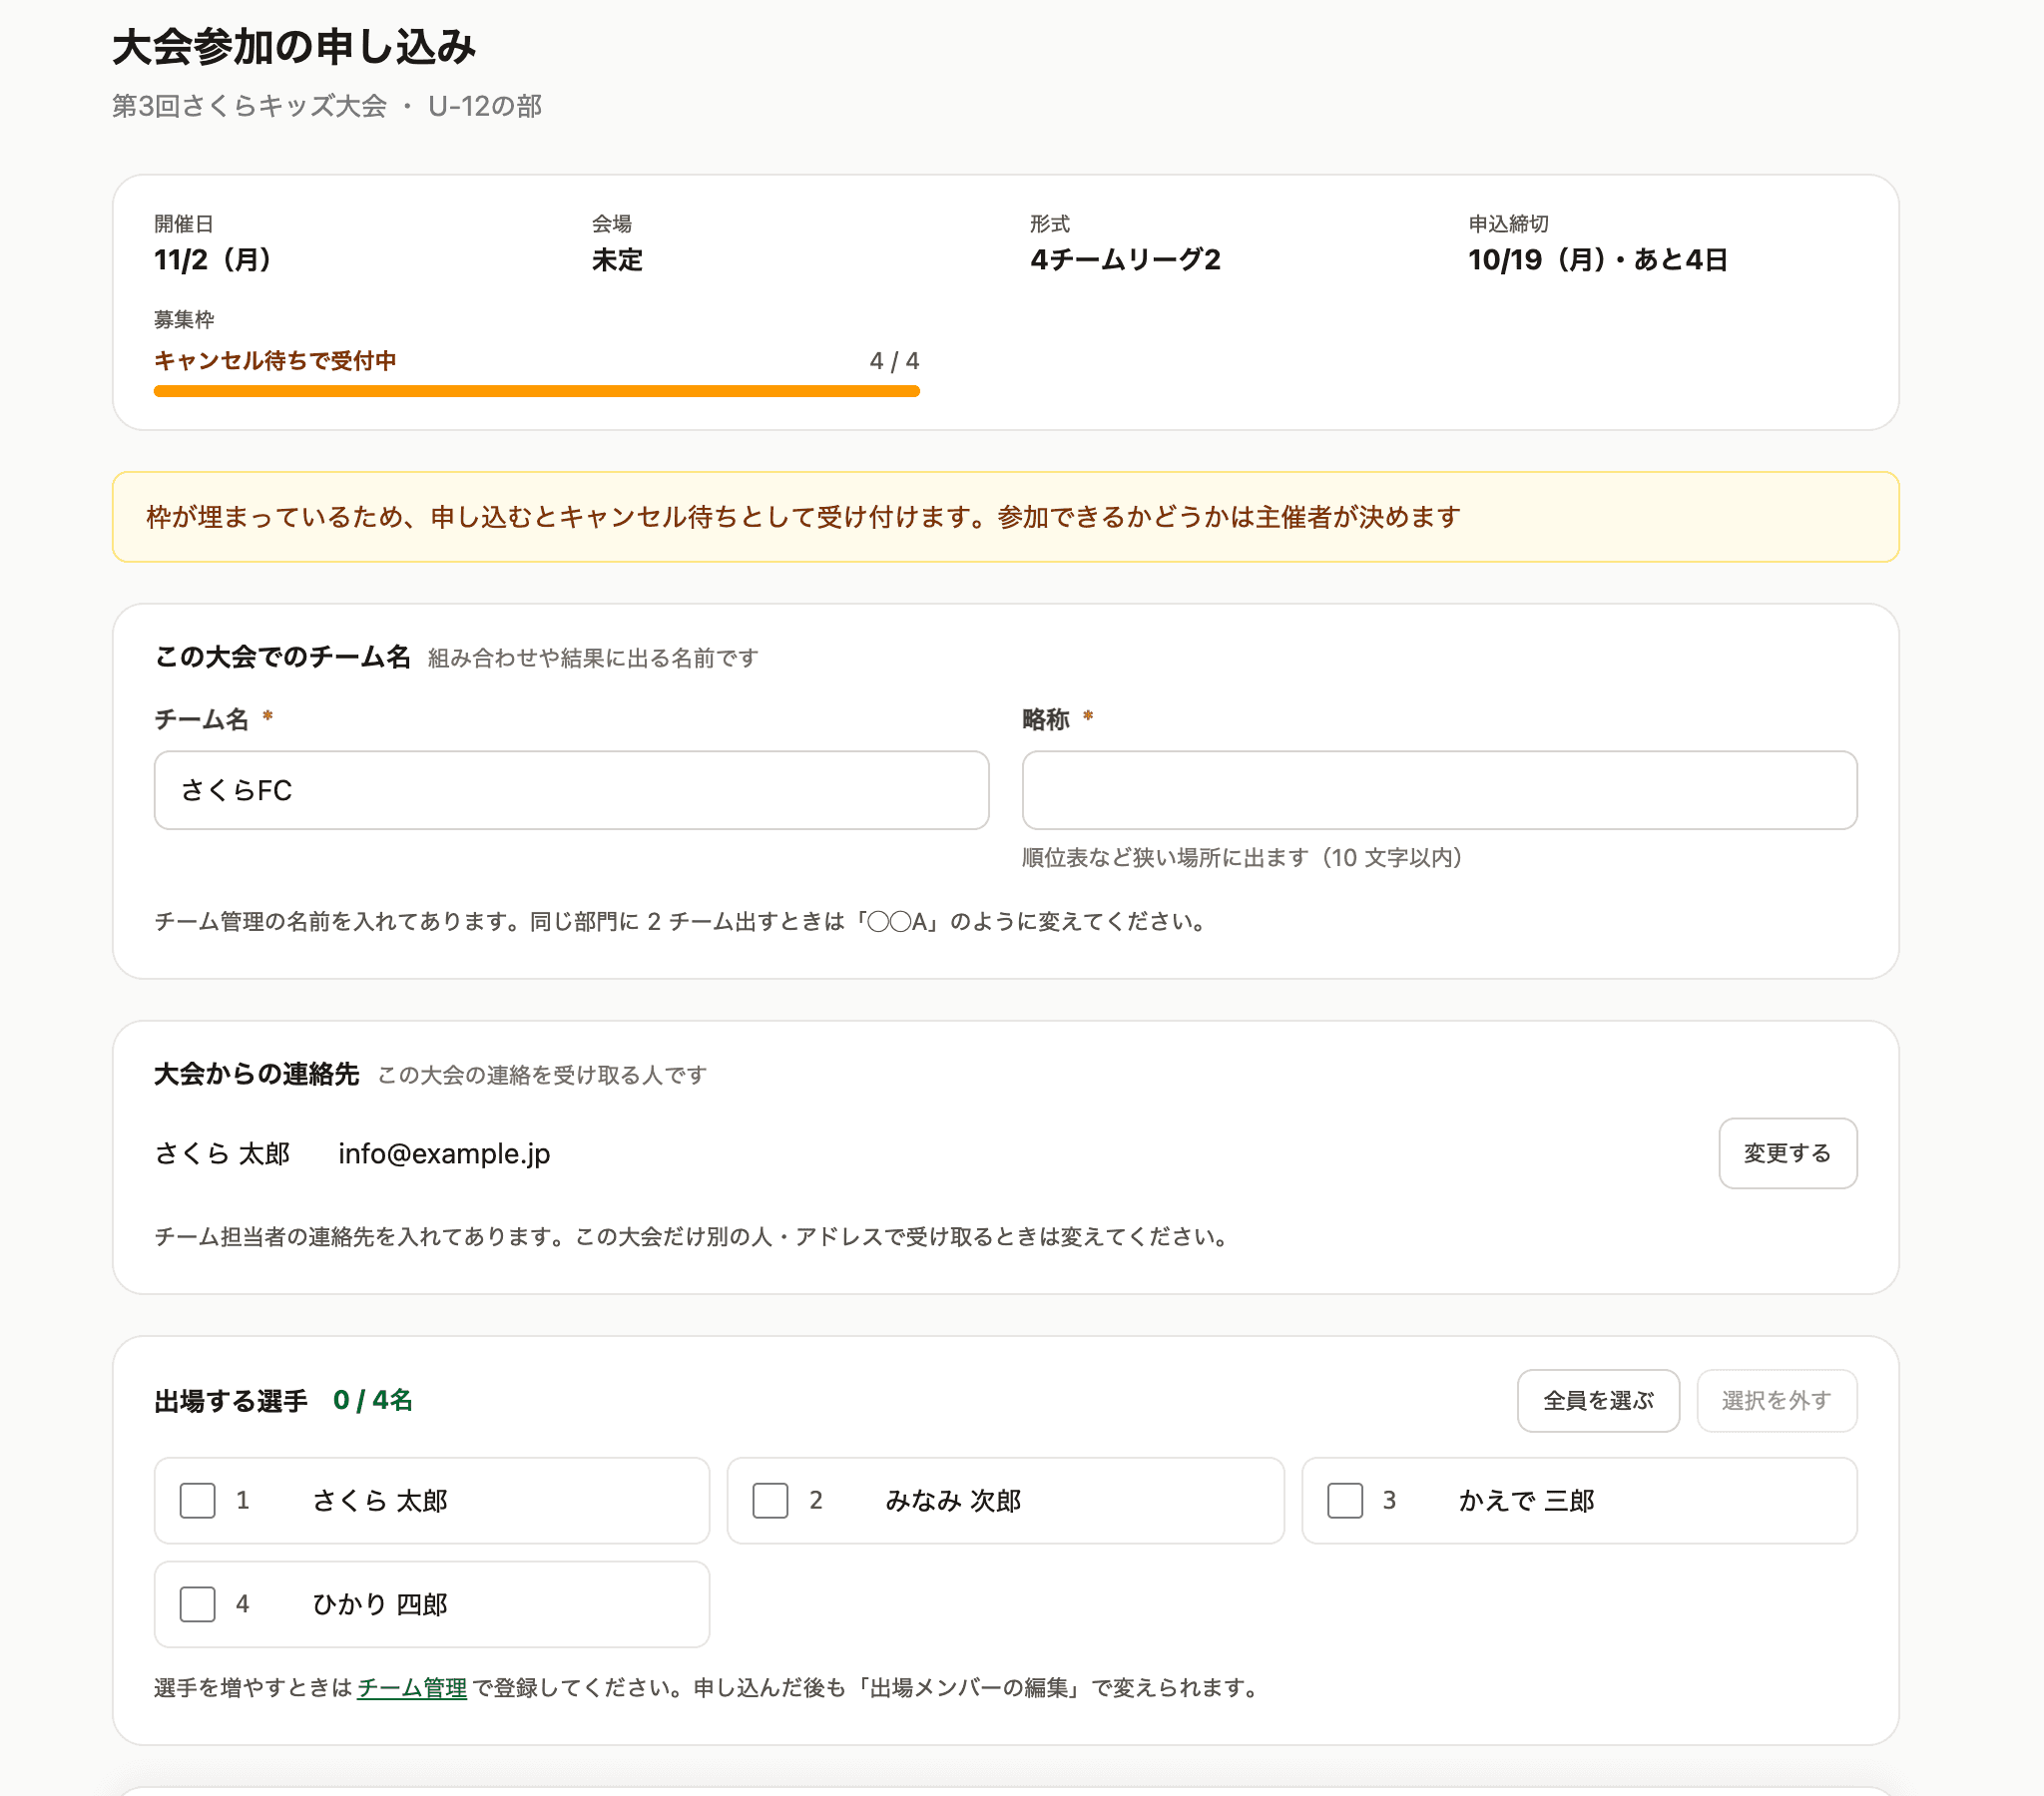
Task: Click the 大会参加の申し込み page heading
Action: 293,47
